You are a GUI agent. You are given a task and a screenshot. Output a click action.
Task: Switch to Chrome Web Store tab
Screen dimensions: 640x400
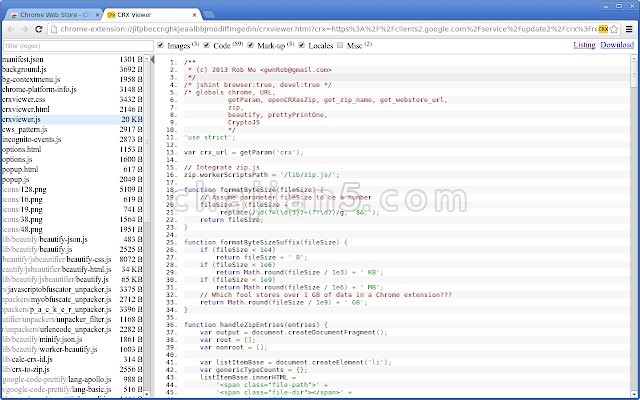tap(54, 15)
